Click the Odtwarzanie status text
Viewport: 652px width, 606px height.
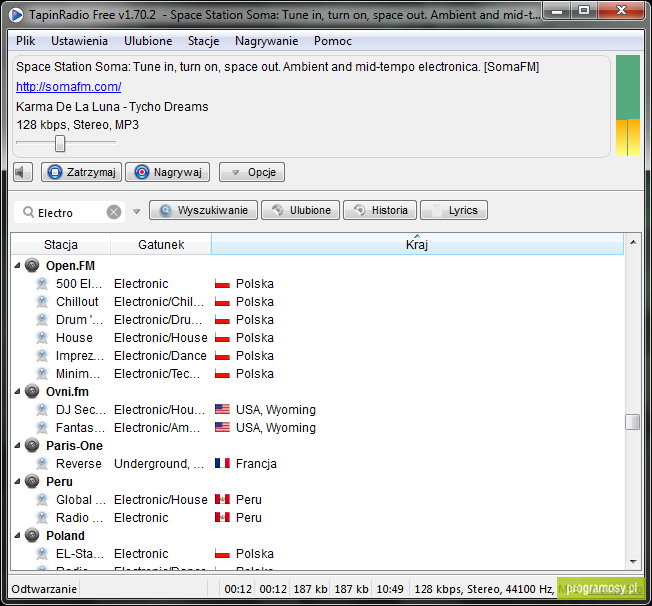click(x=44, y=589)
